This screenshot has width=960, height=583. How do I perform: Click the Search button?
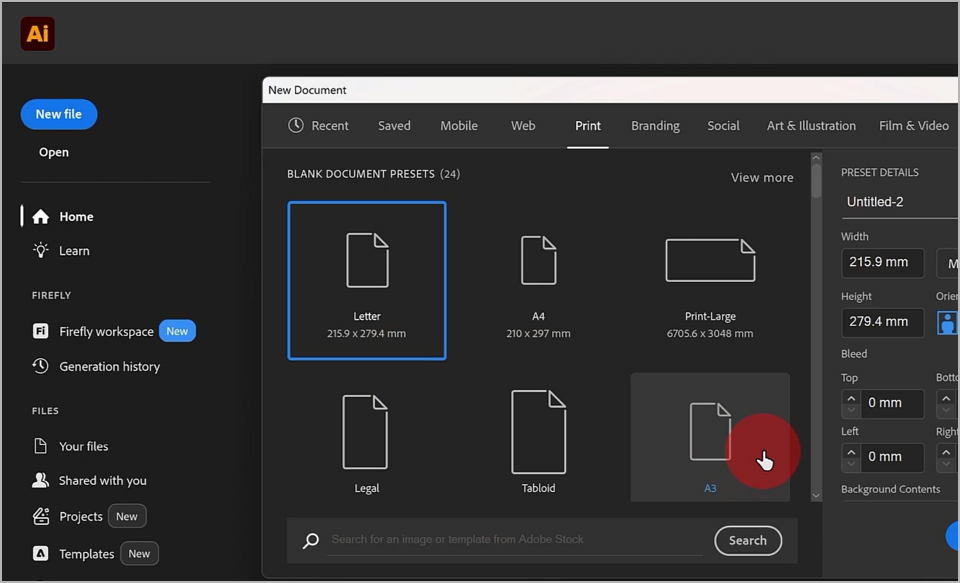748,541
